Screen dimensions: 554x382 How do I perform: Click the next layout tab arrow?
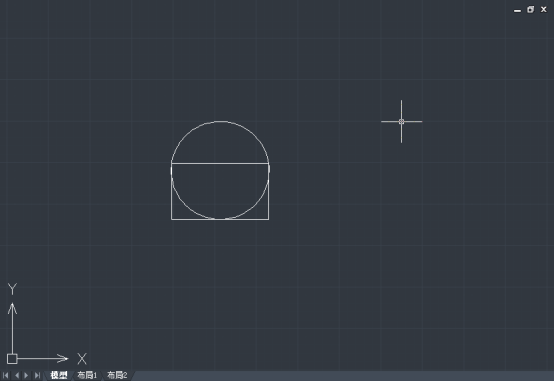click(26, 375)
